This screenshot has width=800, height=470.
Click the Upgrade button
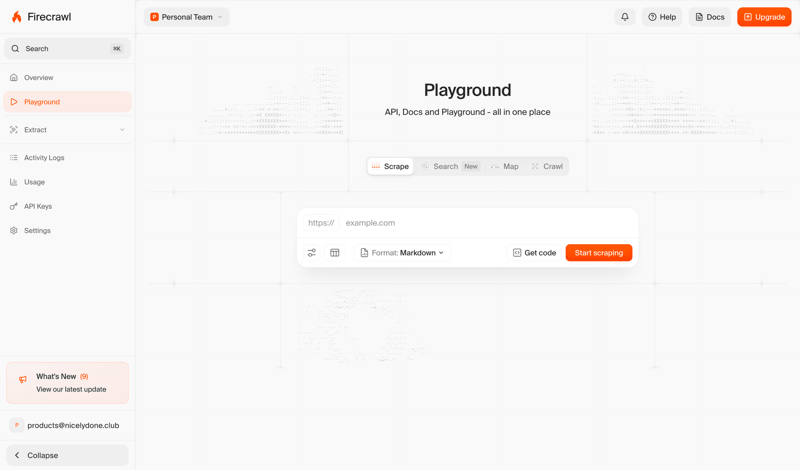tap(764, 17)
